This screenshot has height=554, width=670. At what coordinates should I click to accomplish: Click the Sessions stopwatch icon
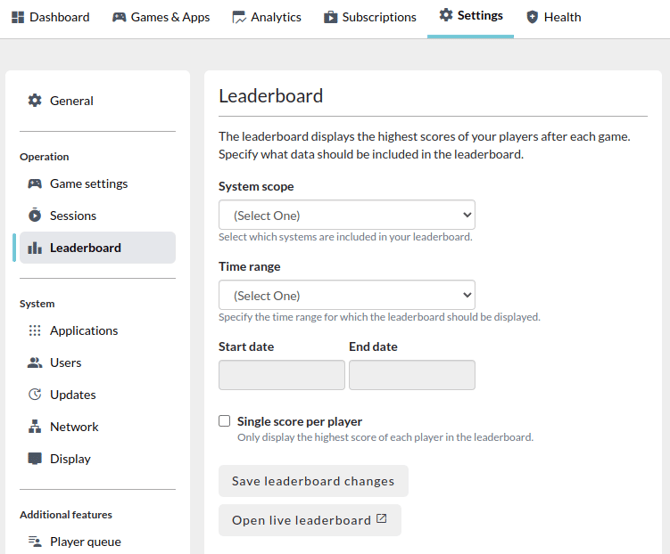point(35,215)
